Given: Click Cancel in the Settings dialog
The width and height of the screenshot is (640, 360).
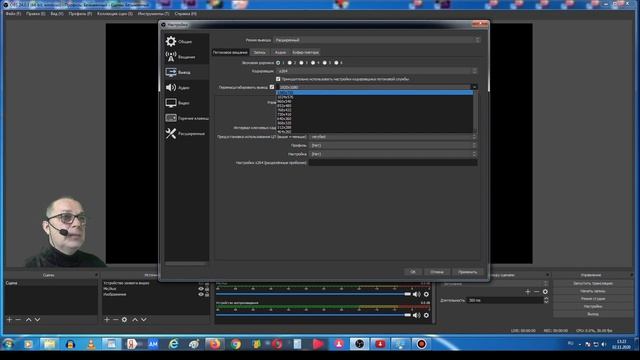Looking at the screenshot, I should [x=437, y=272].
